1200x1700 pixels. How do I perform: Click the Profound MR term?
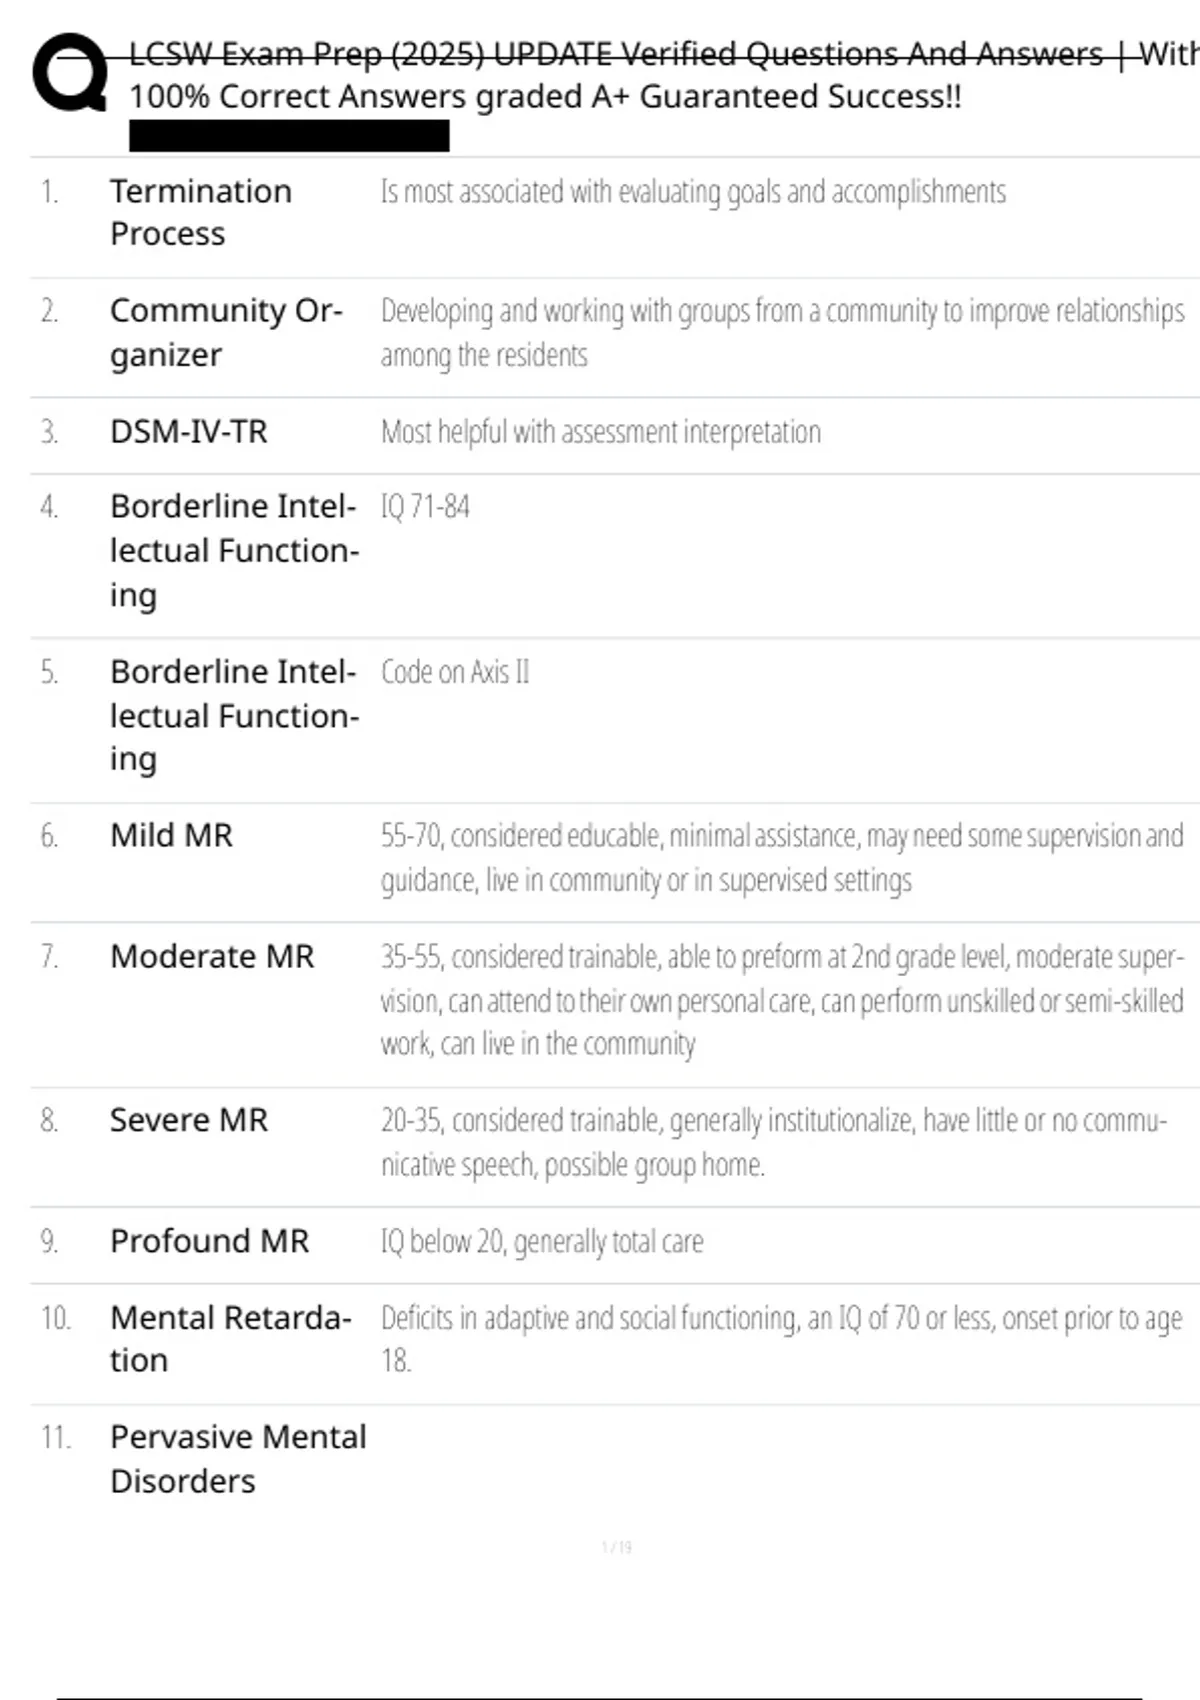pyautogui.click(x=209, y=1241)
